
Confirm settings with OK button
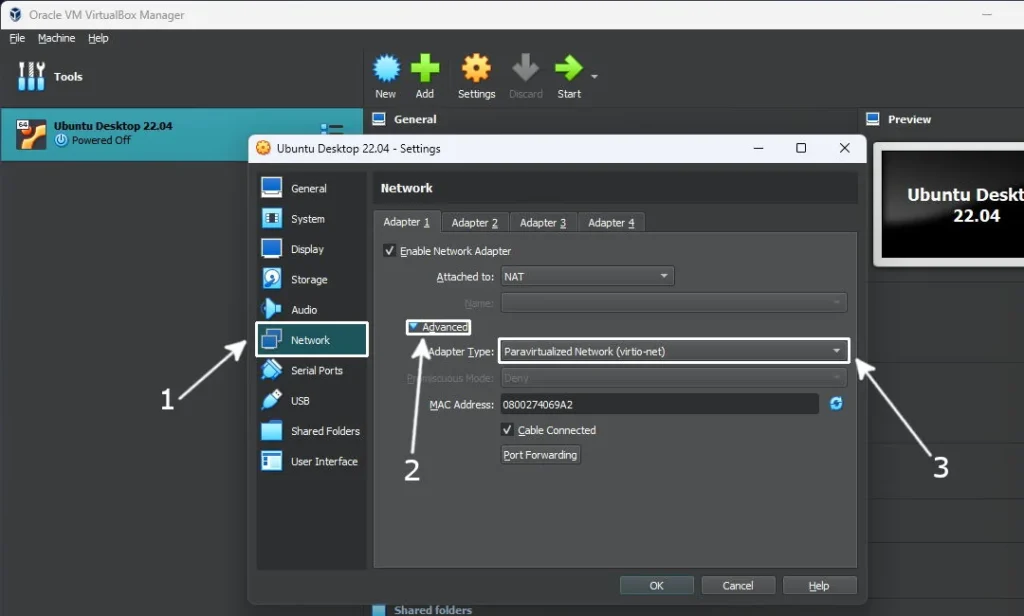point(656,585)
